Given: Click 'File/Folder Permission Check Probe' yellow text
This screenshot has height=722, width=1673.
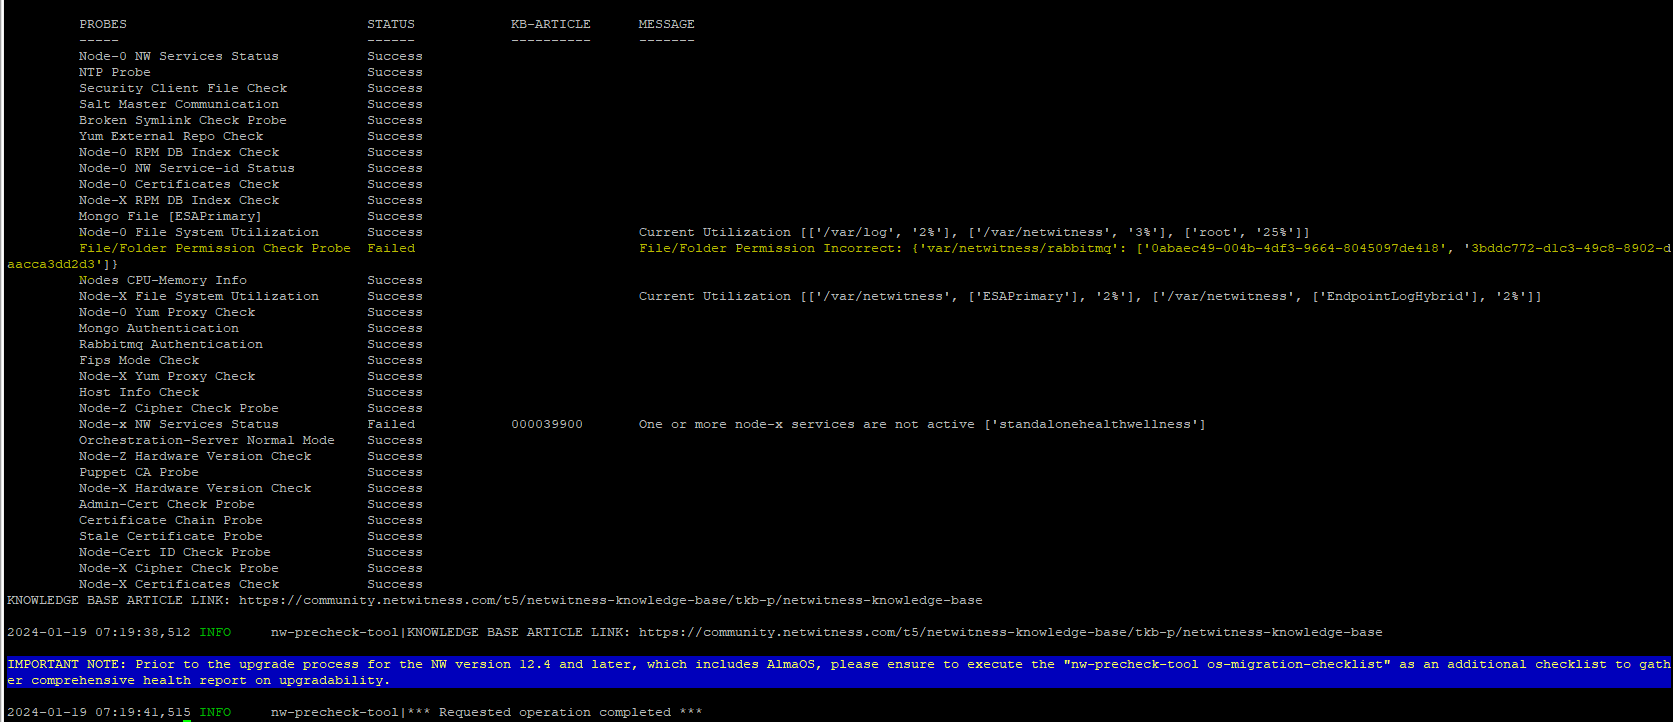Looking at the screenshot, I should [x=215, y=248].
